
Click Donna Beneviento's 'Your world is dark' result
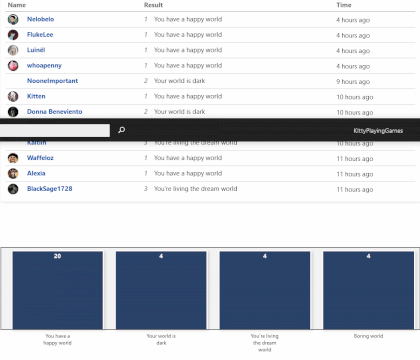pos(179,112)
